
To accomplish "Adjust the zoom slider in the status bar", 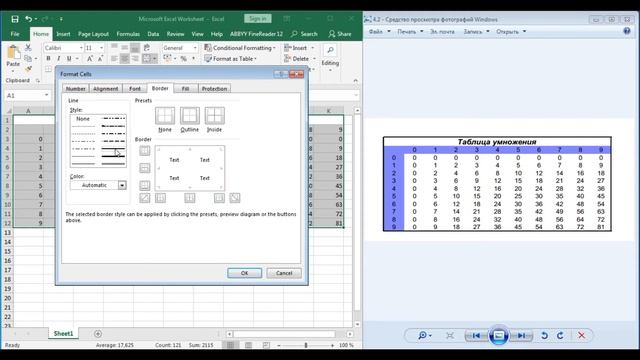I will pos(305,345).
